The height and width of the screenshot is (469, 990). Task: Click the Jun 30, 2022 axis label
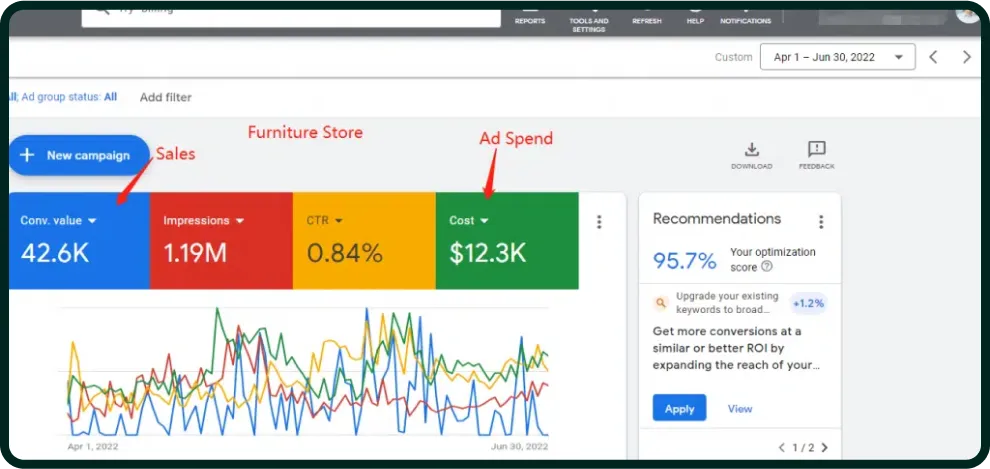[x=520, y=446]
